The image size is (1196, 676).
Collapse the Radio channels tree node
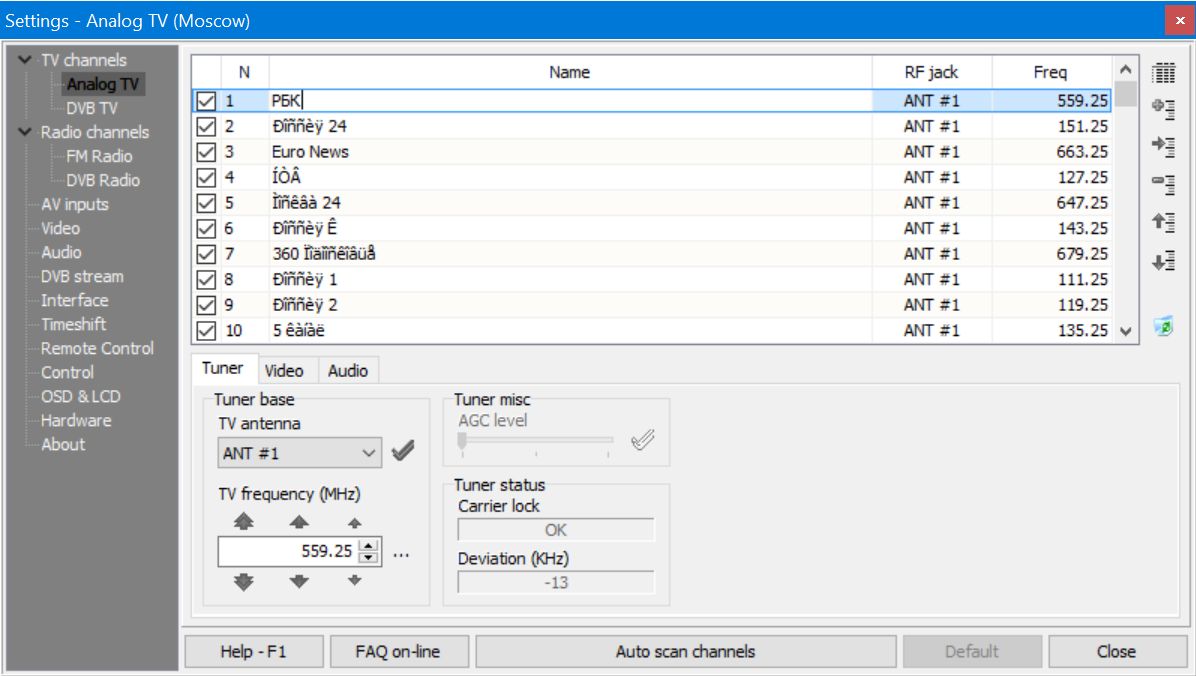24,133
